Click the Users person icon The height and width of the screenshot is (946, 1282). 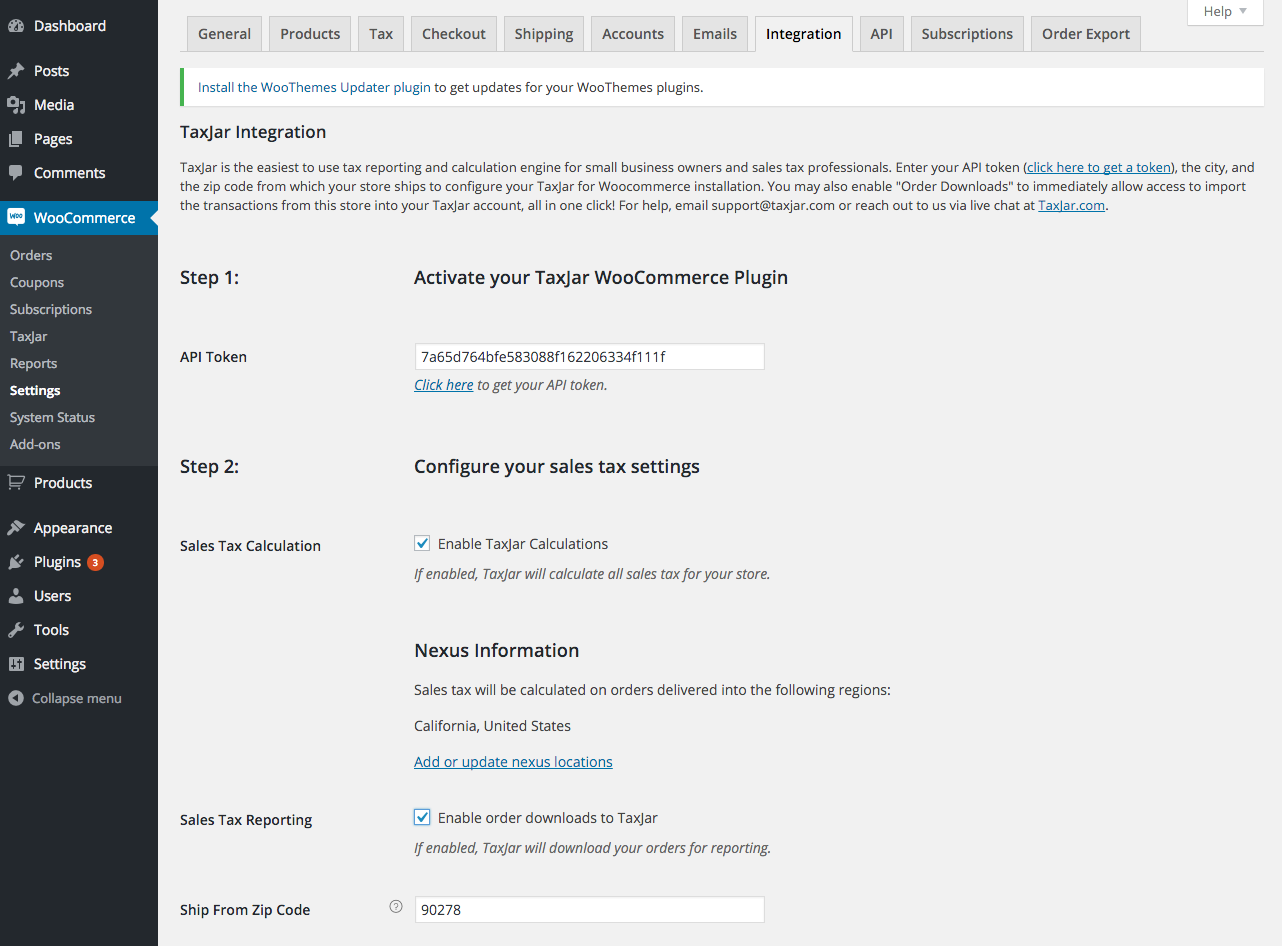tap(16, 596)
